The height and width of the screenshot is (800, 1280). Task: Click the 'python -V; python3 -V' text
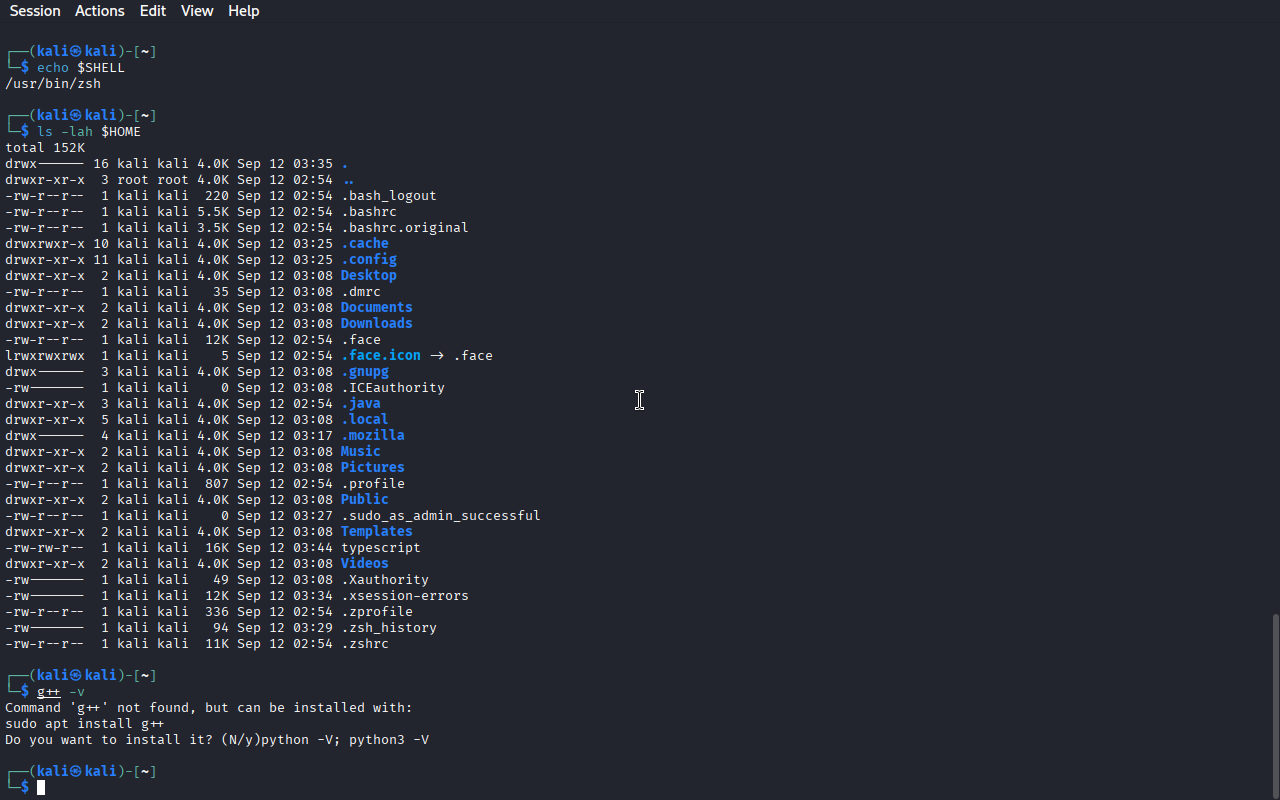pos(345,740)
